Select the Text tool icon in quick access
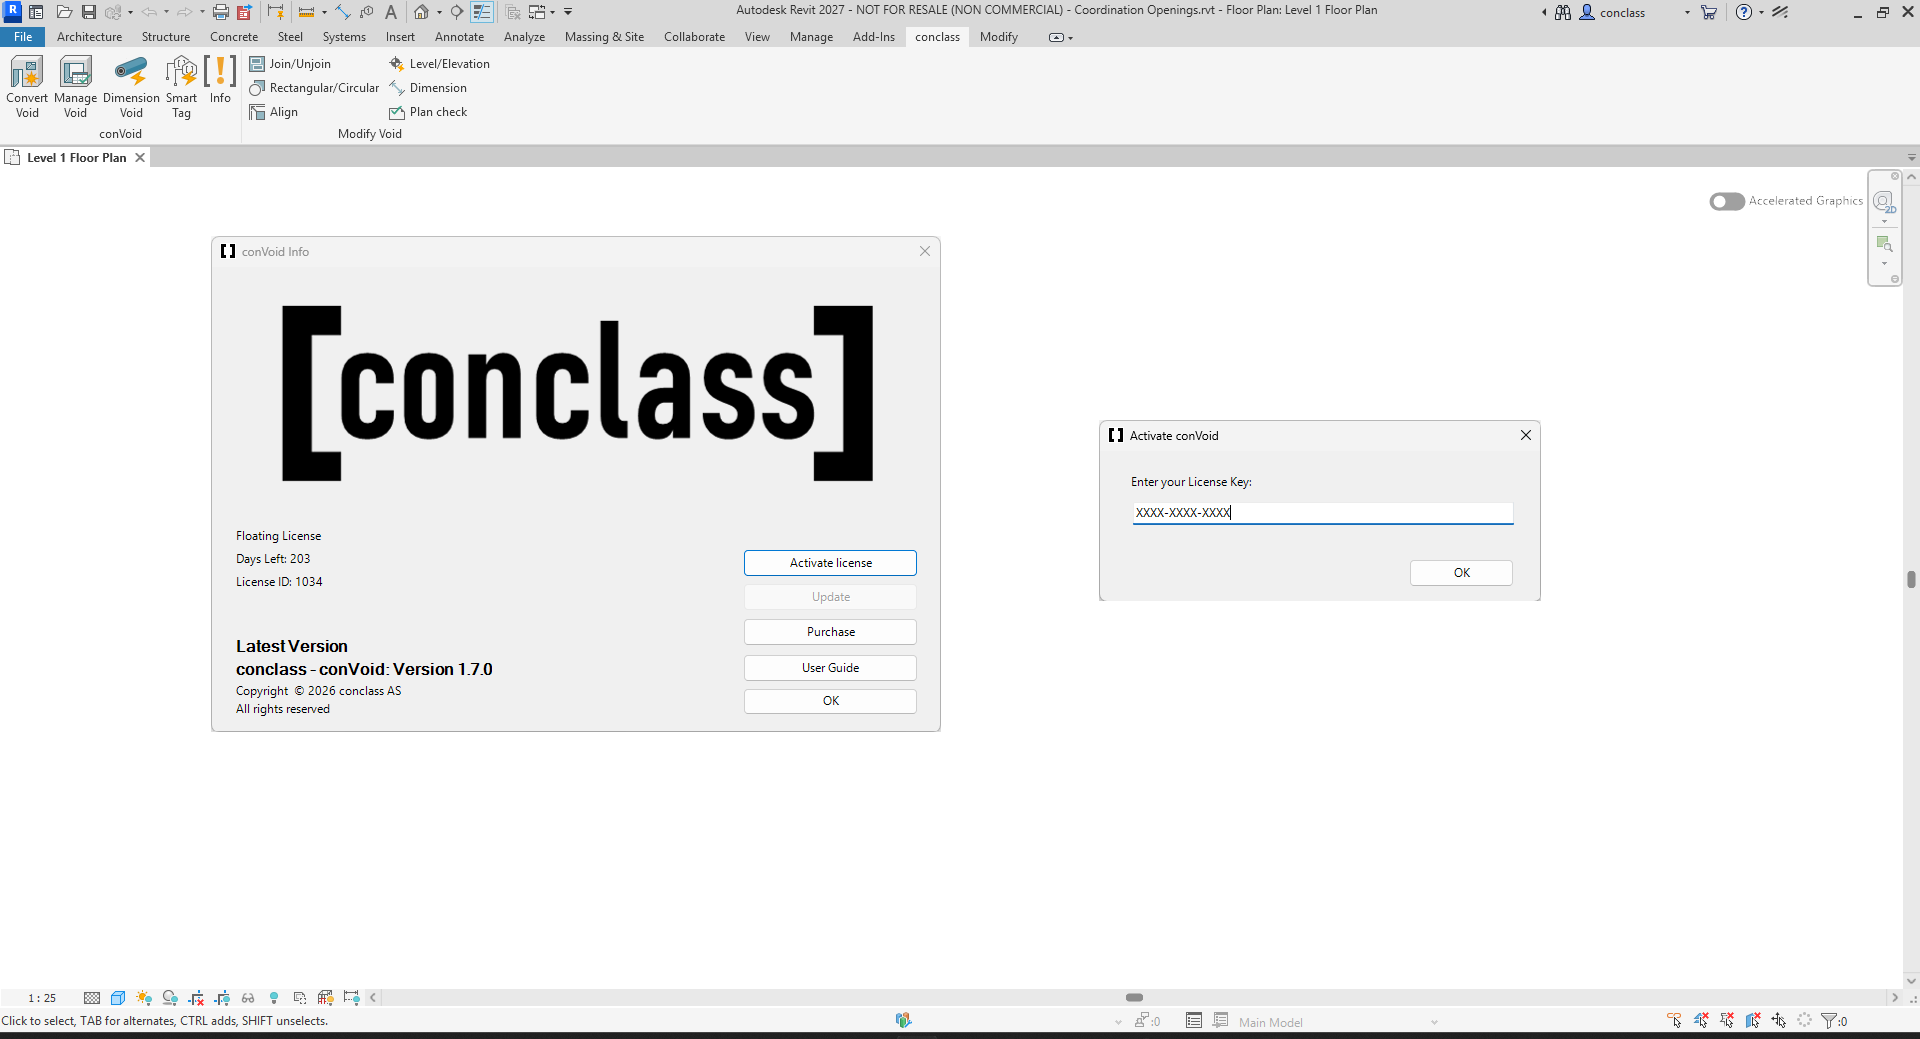 (x=391, y=12)
